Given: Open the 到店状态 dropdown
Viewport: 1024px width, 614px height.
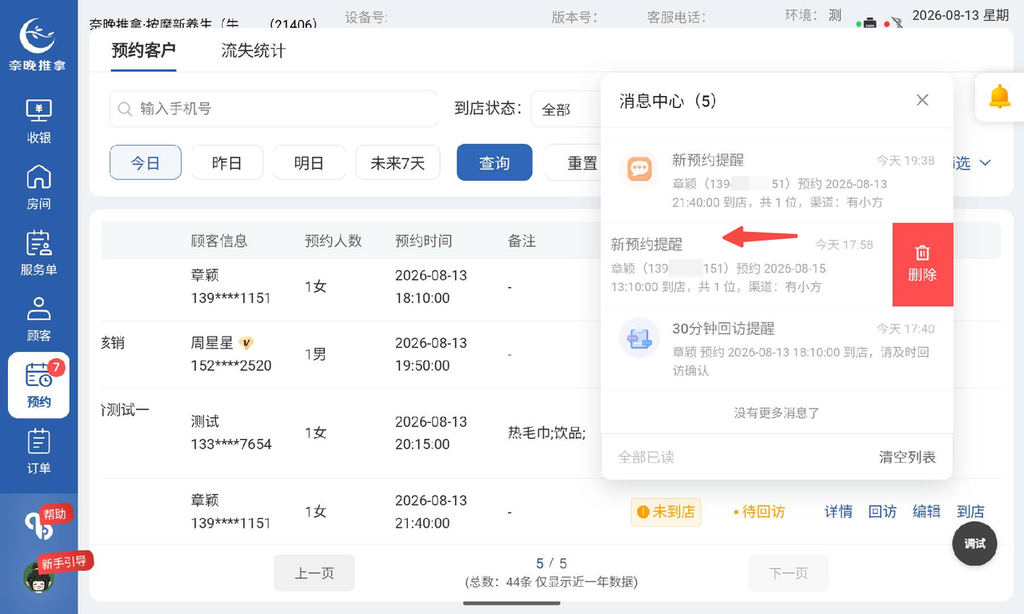Looking at the screenshot, I should point(567,109).
